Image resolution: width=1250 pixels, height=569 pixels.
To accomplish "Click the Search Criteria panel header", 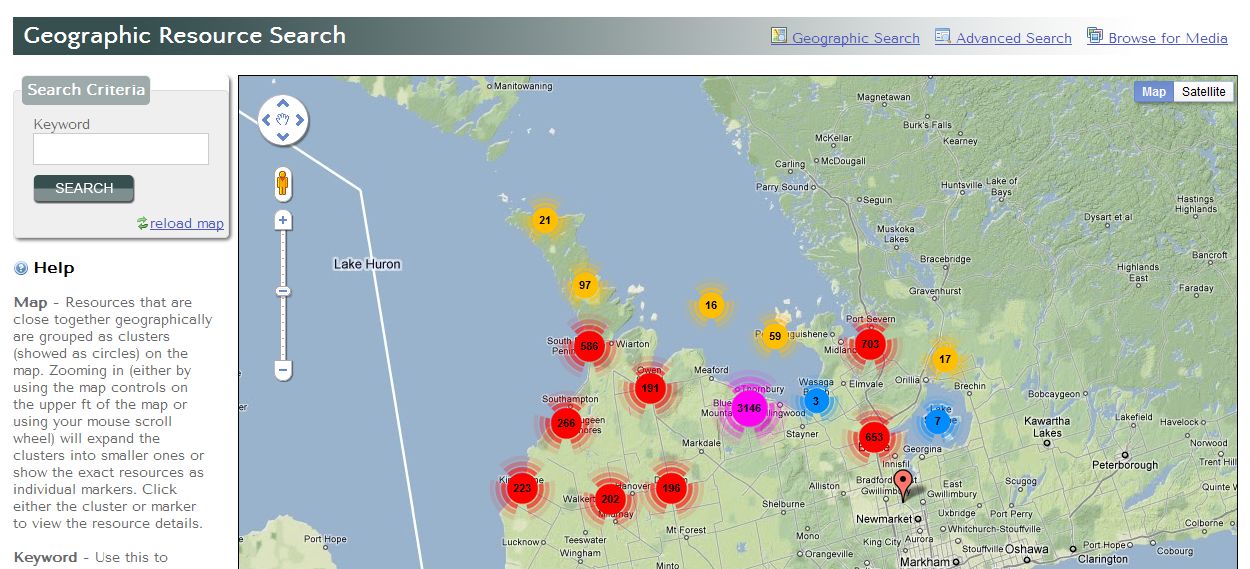I will coord(86,90).
